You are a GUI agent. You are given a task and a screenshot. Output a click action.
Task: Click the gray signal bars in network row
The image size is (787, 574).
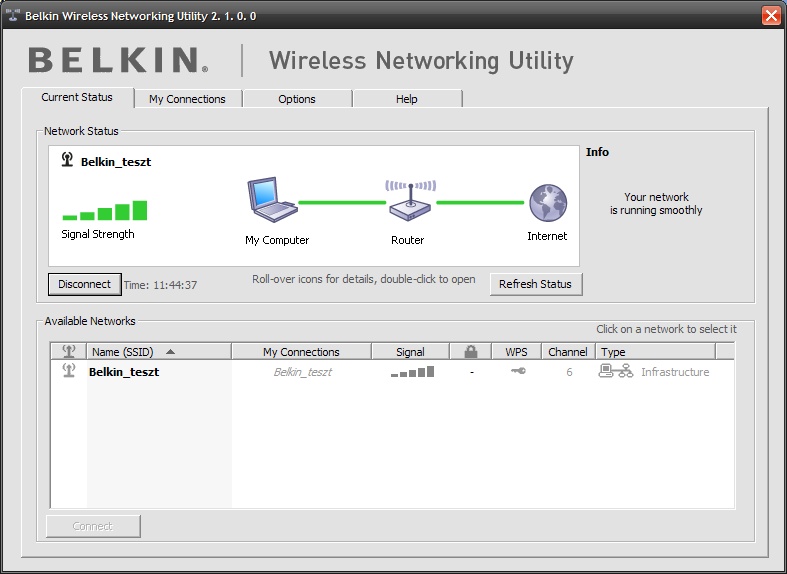(412, 372)
